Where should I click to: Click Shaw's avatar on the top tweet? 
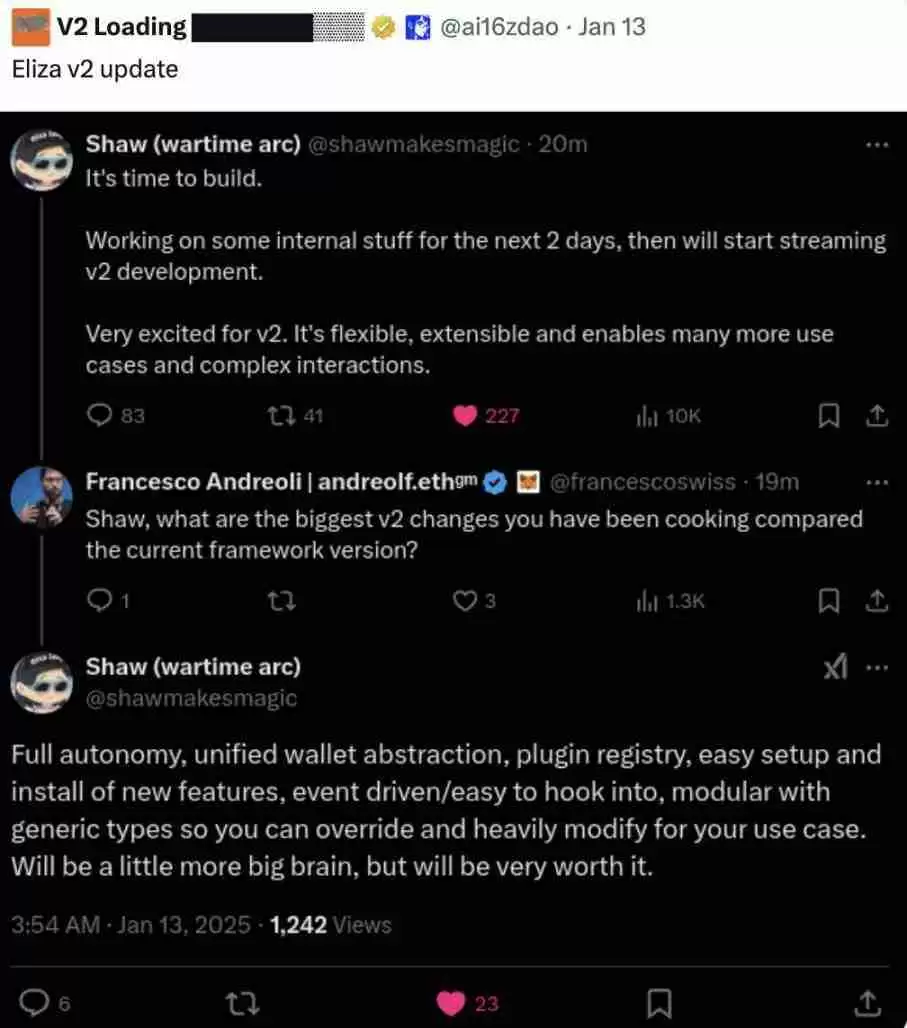tap(41, 158)
